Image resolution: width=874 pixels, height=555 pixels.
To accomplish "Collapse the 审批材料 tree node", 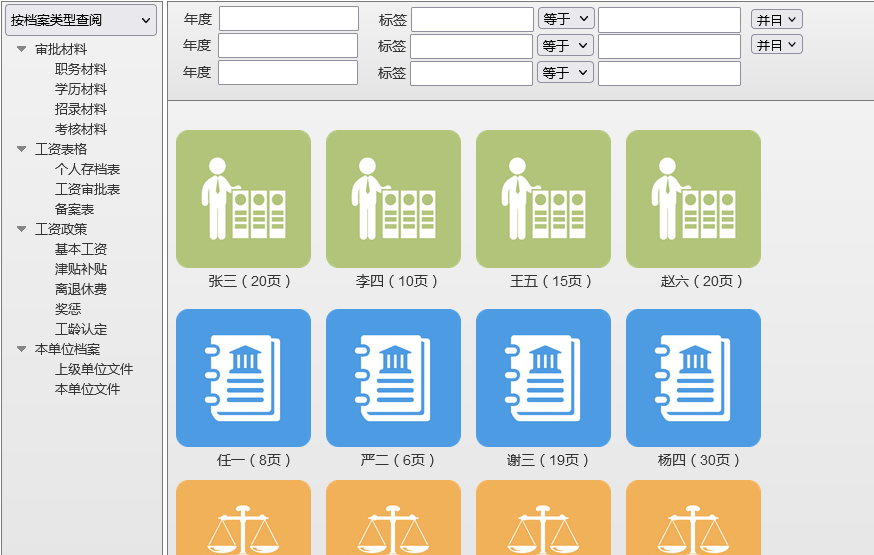I will coord(21,49).
